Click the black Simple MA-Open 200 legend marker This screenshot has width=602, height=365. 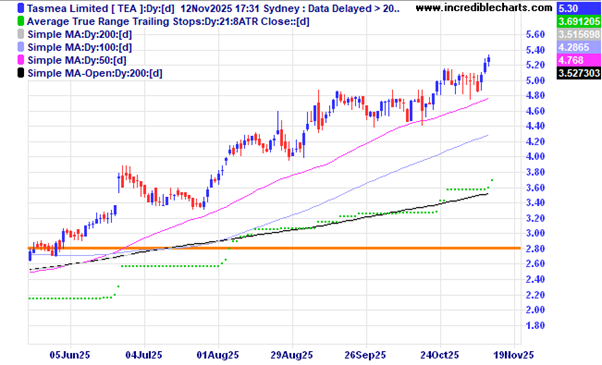21,73
